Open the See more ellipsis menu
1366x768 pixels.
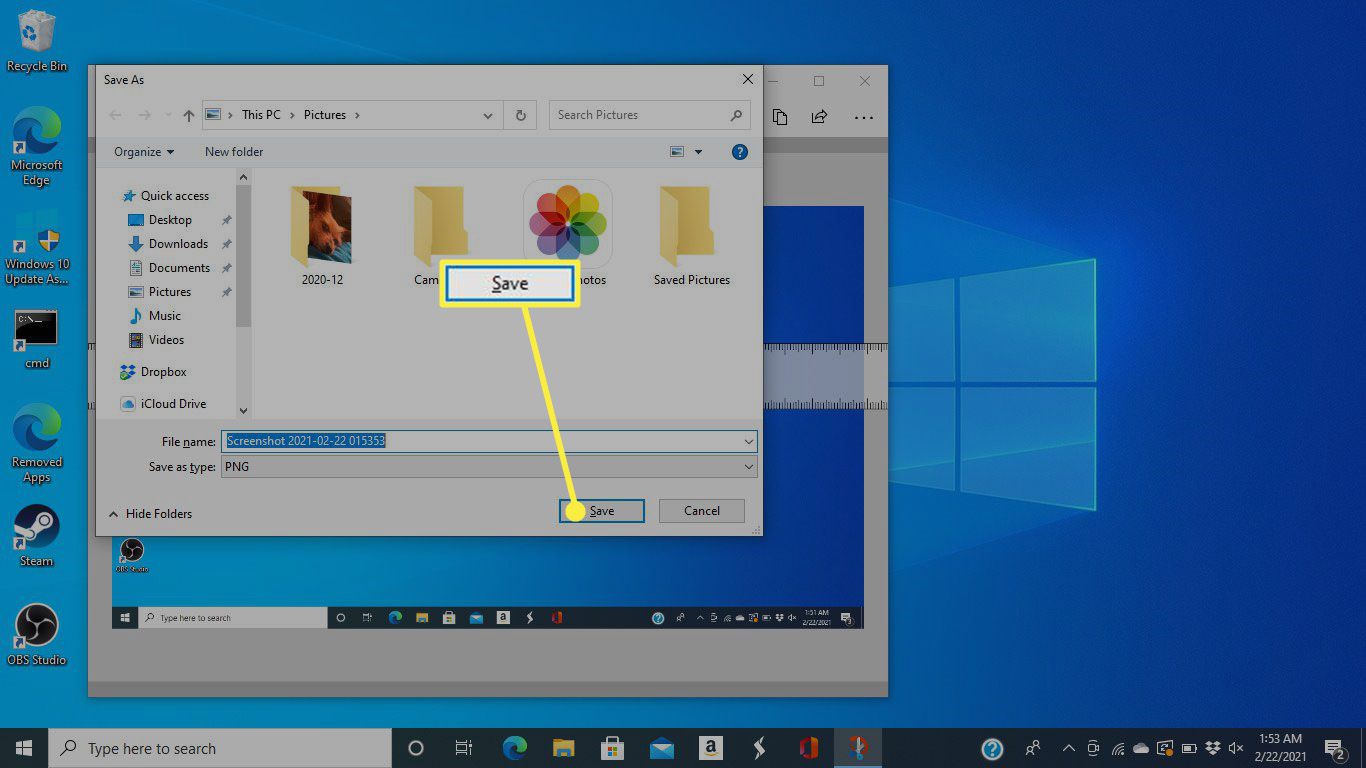[x=864, y=117]
